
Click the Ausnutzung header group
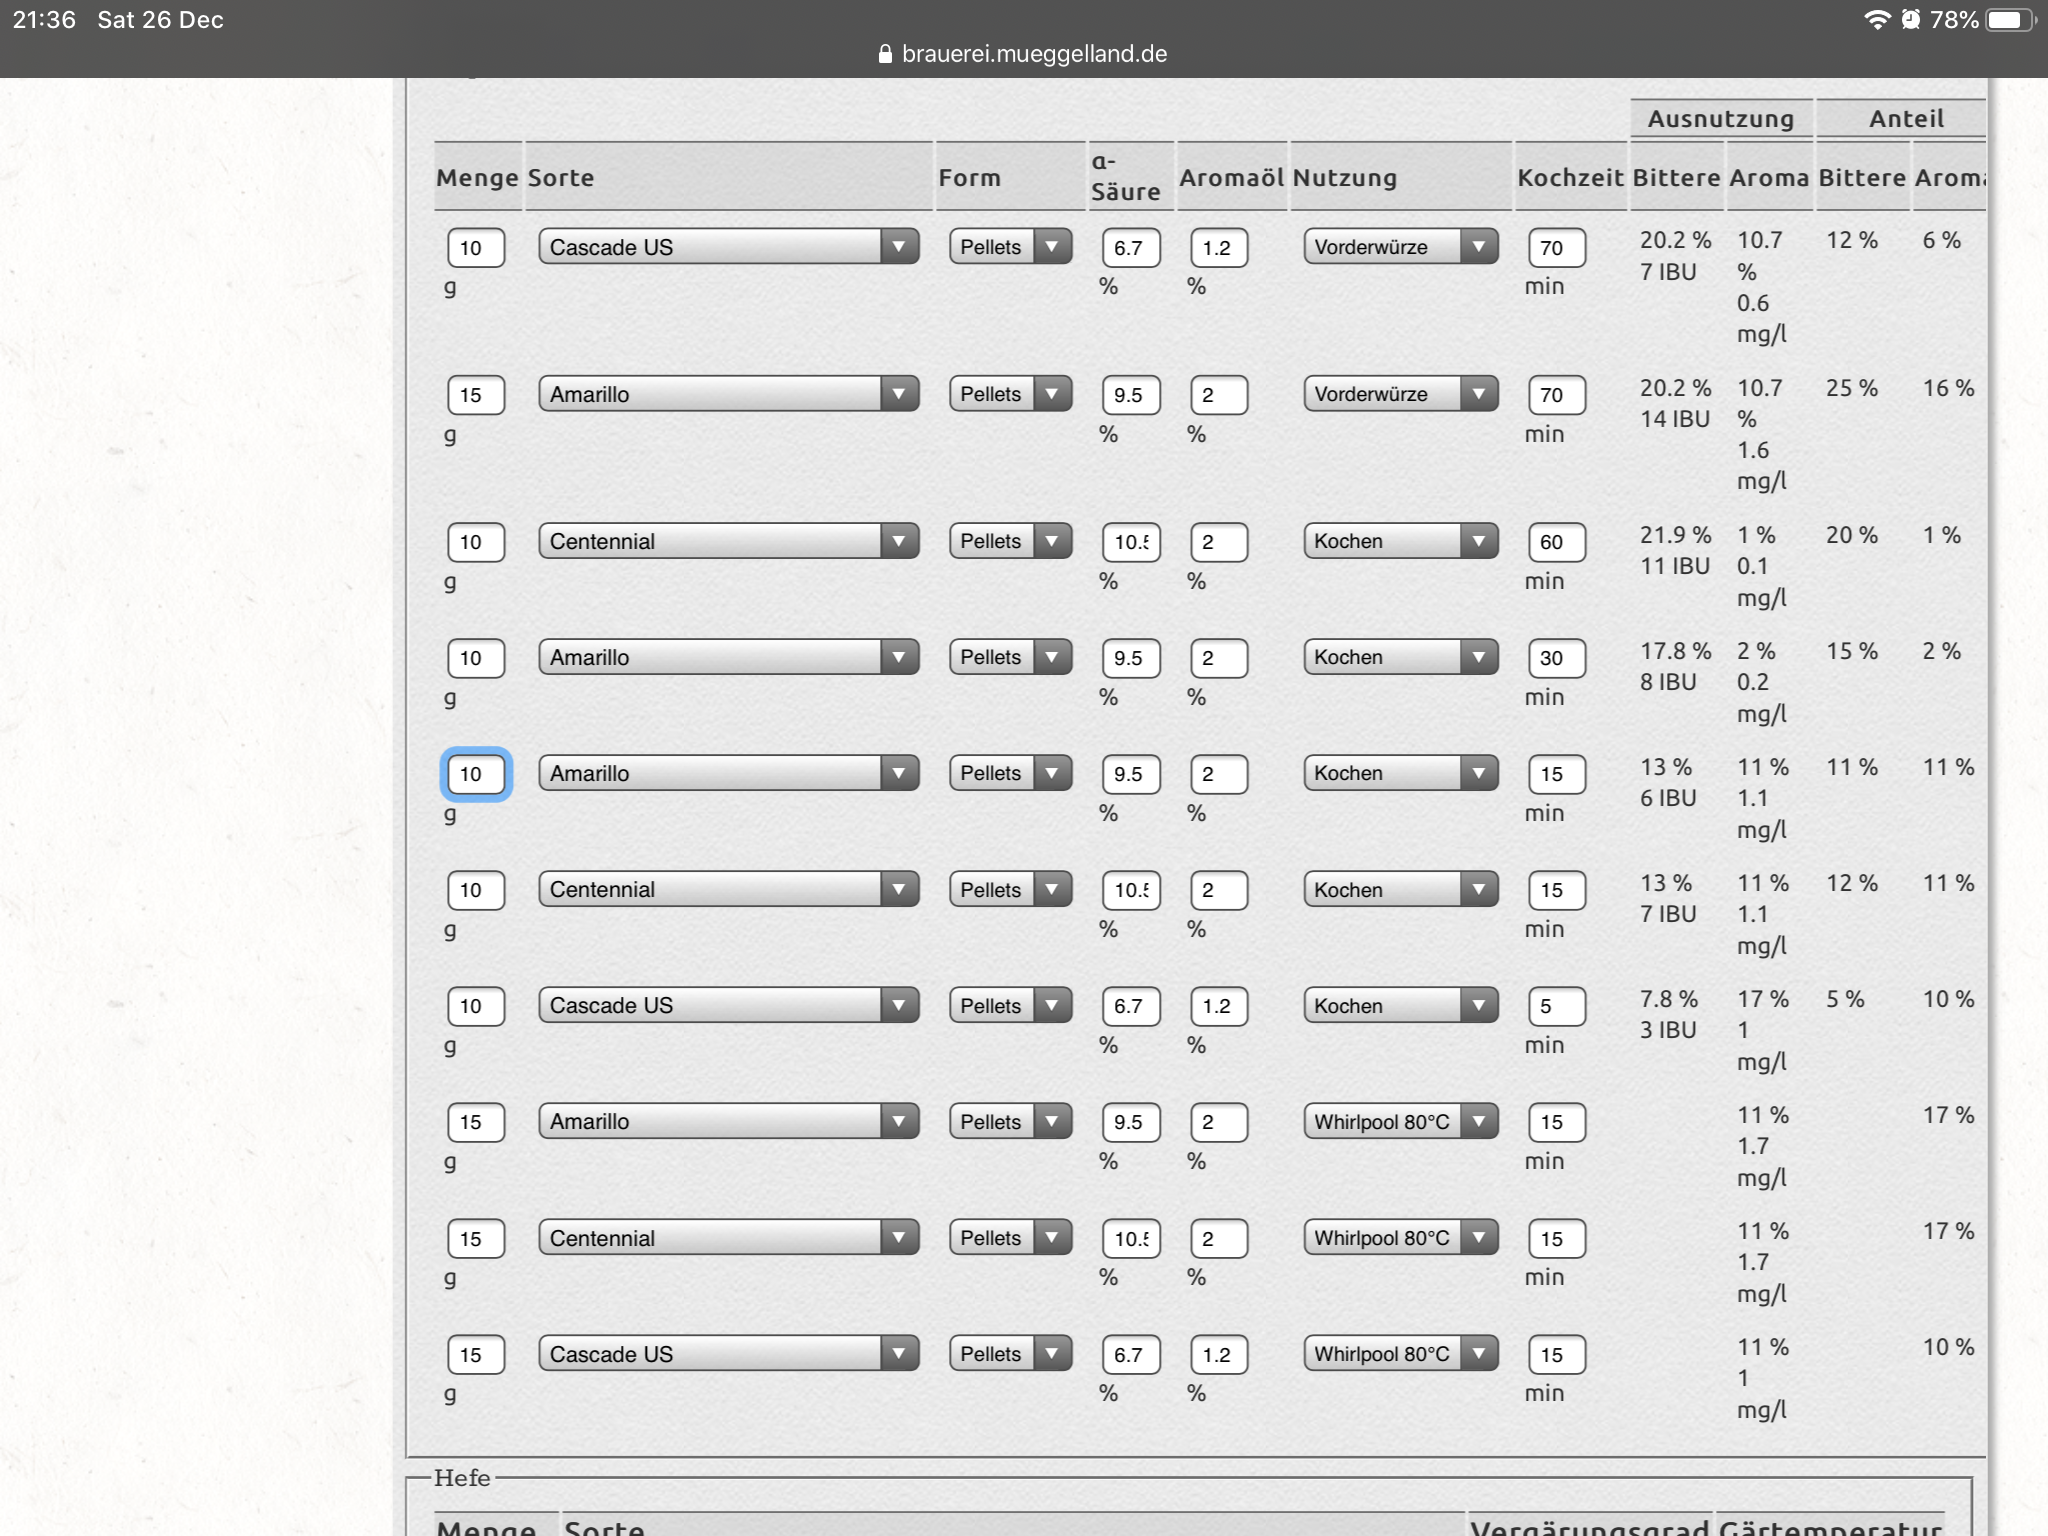[1720, 119]
